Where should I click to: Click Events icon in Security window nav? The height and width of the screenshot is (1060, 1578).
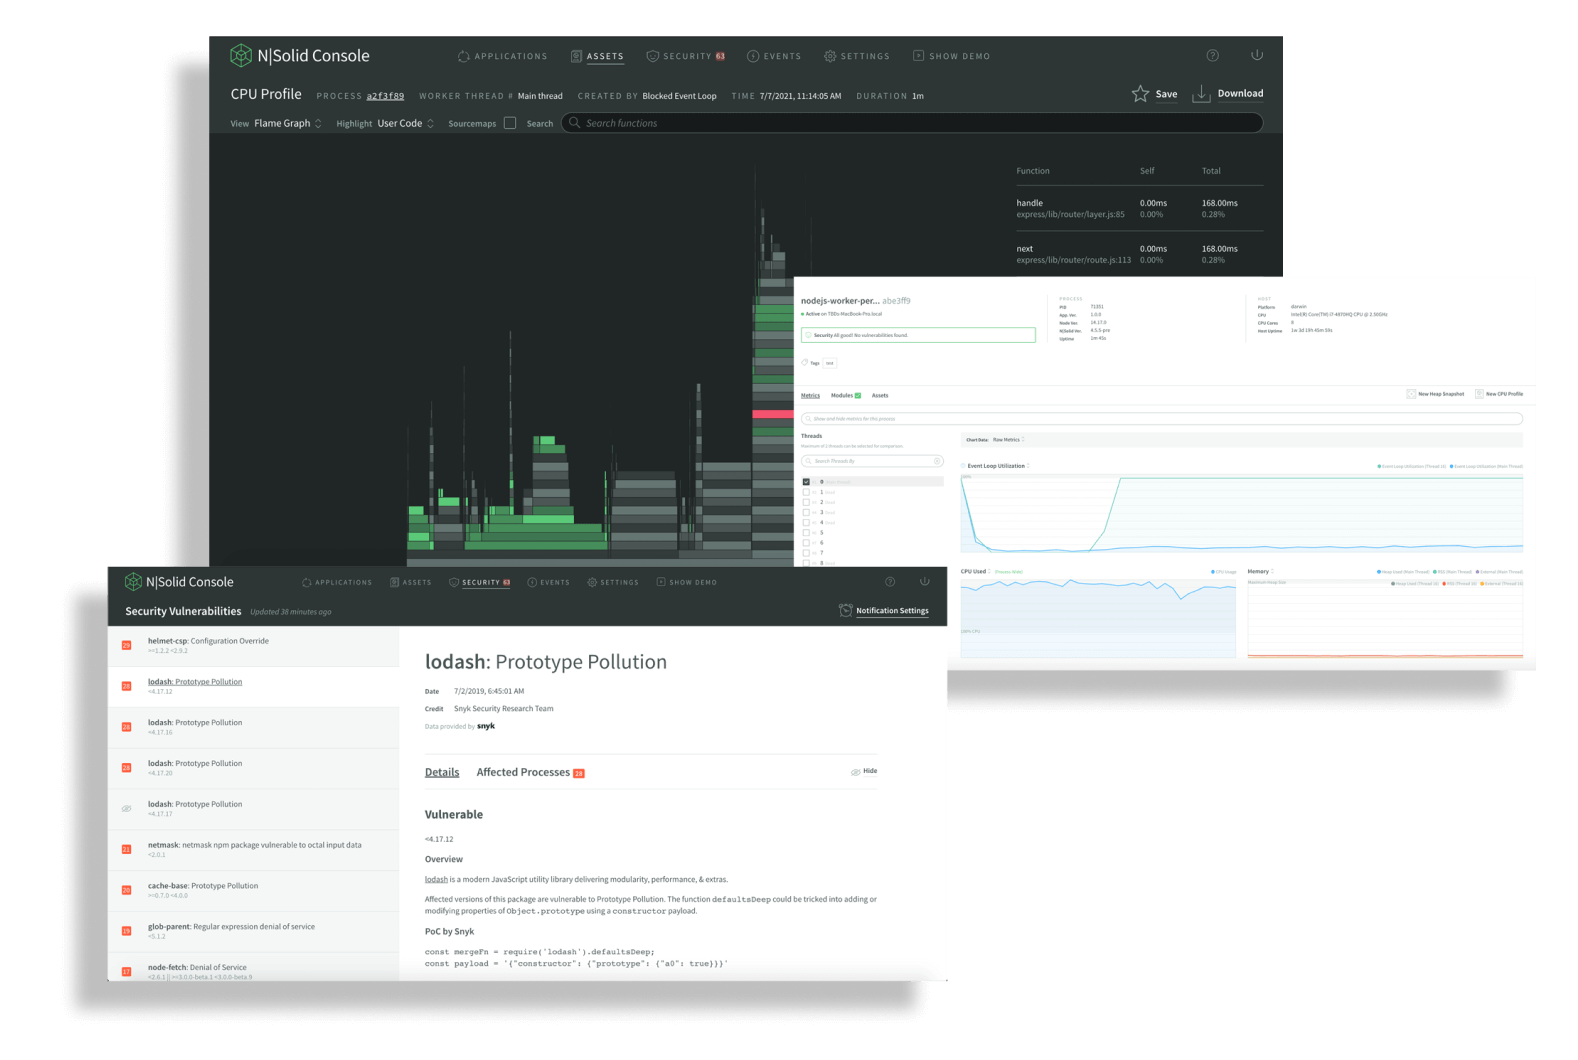click(x=532, y=582)
